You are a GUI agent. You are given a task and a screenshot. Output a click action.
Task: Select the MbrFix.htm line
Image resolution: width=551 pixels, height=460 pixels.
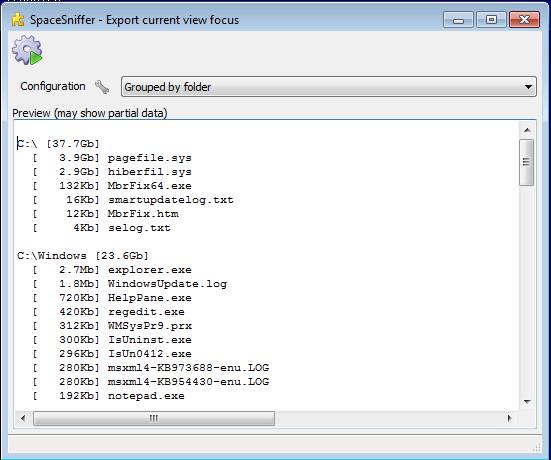[105, 214]
